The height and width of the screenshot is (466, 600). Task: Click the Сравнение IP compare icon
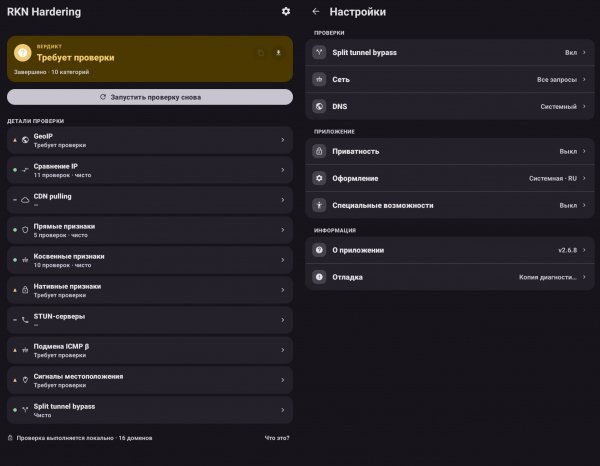click(x=25, y=170)
